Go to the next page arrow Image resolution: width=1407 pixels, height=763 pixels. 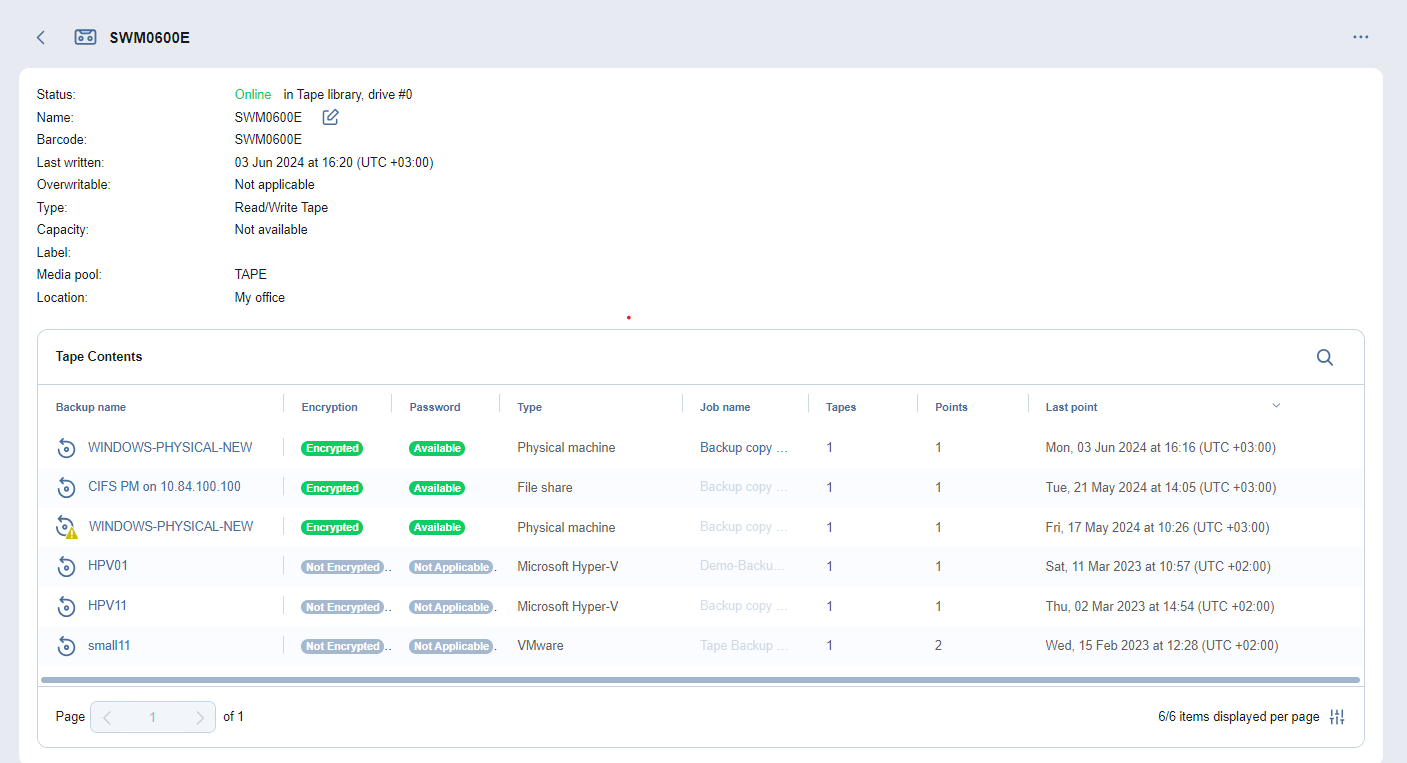[x=200, y=717]
